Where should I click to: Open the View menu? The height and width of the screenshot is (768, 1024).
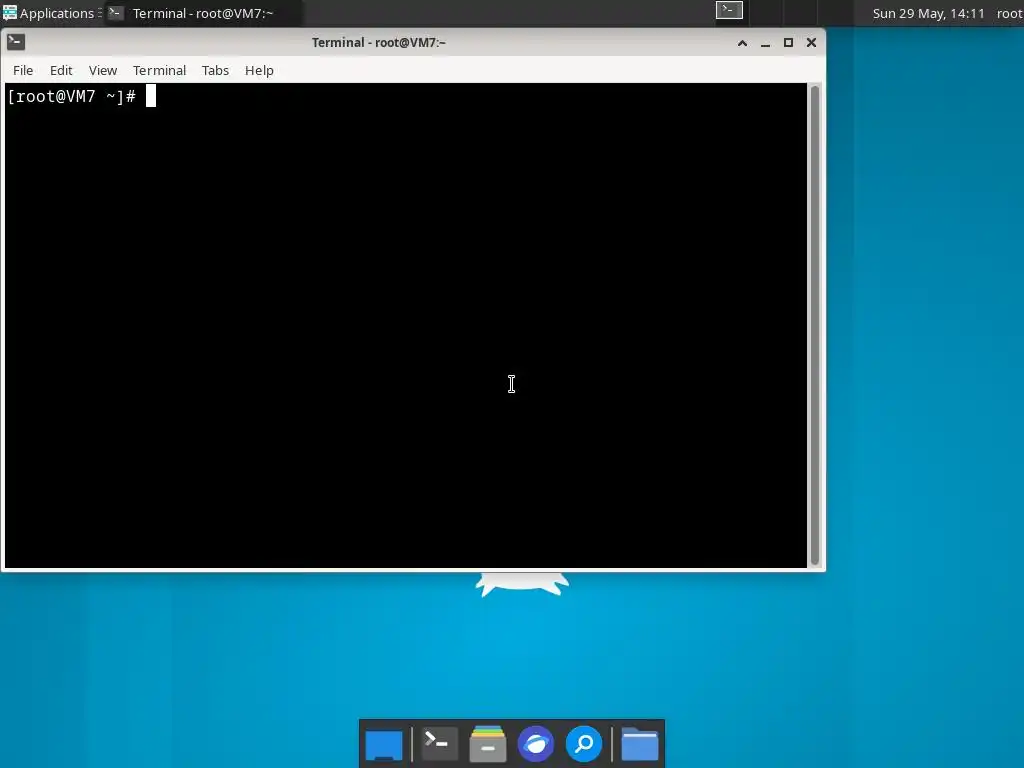[x=103, y=71]
